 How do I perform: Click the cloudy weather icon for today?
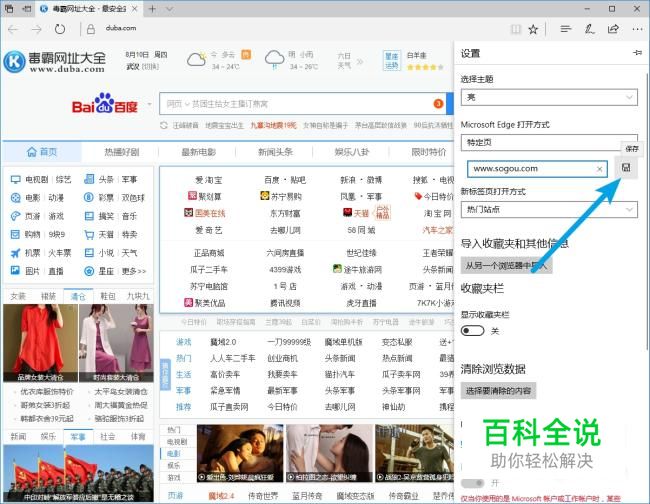pyautogui.click(x=196, y=59)
